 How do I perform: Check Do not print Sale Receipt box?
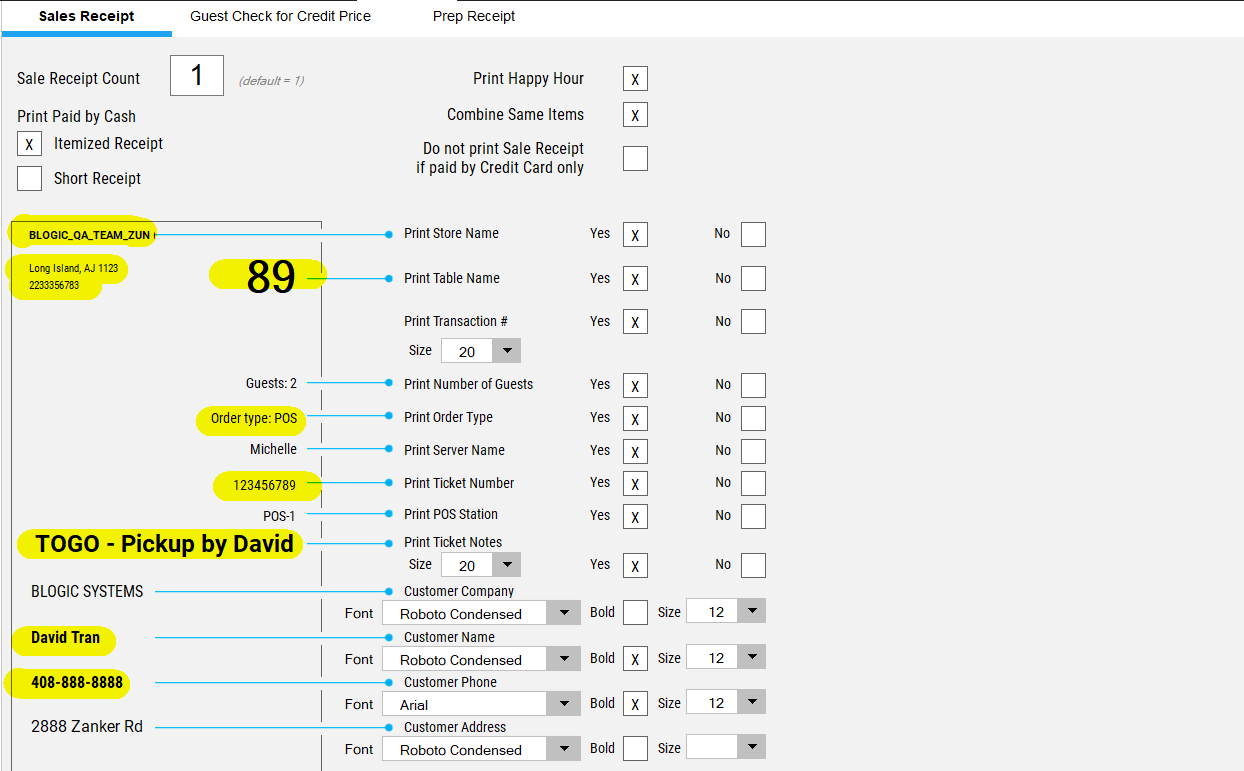(x=635, y=158)
